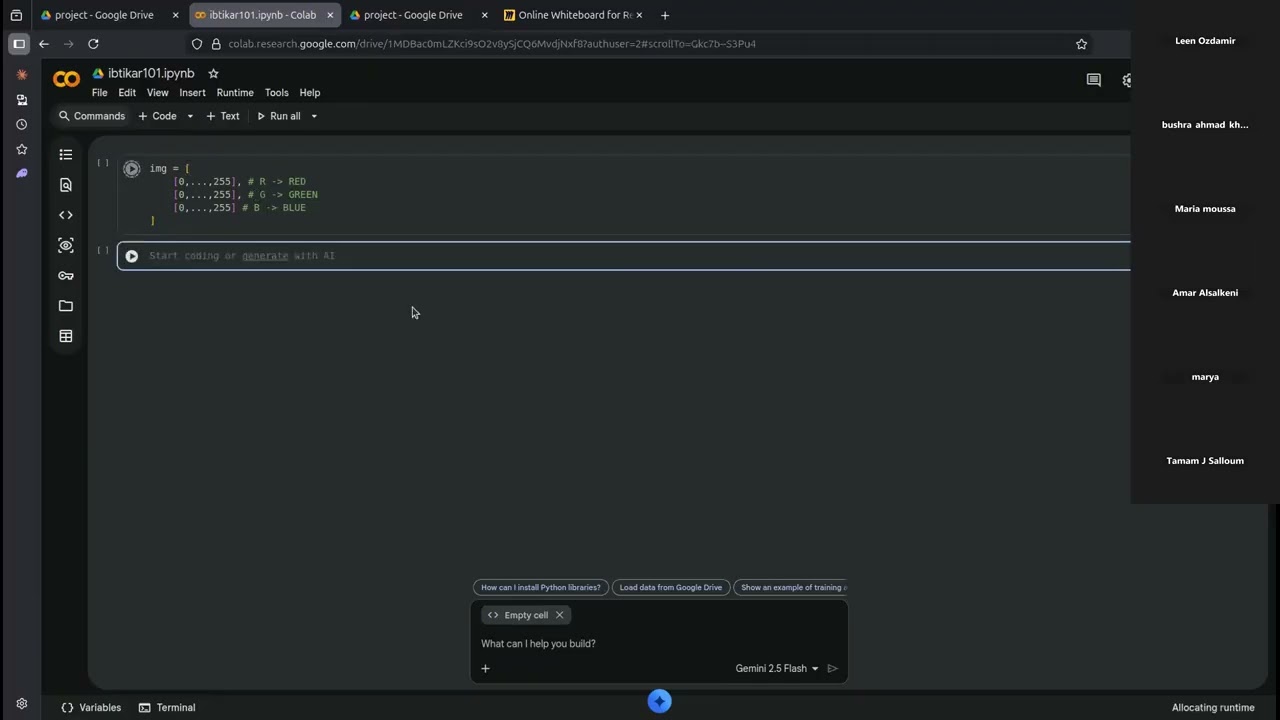Add a new Code cell

pyautogui.click(x=157, y=116)
